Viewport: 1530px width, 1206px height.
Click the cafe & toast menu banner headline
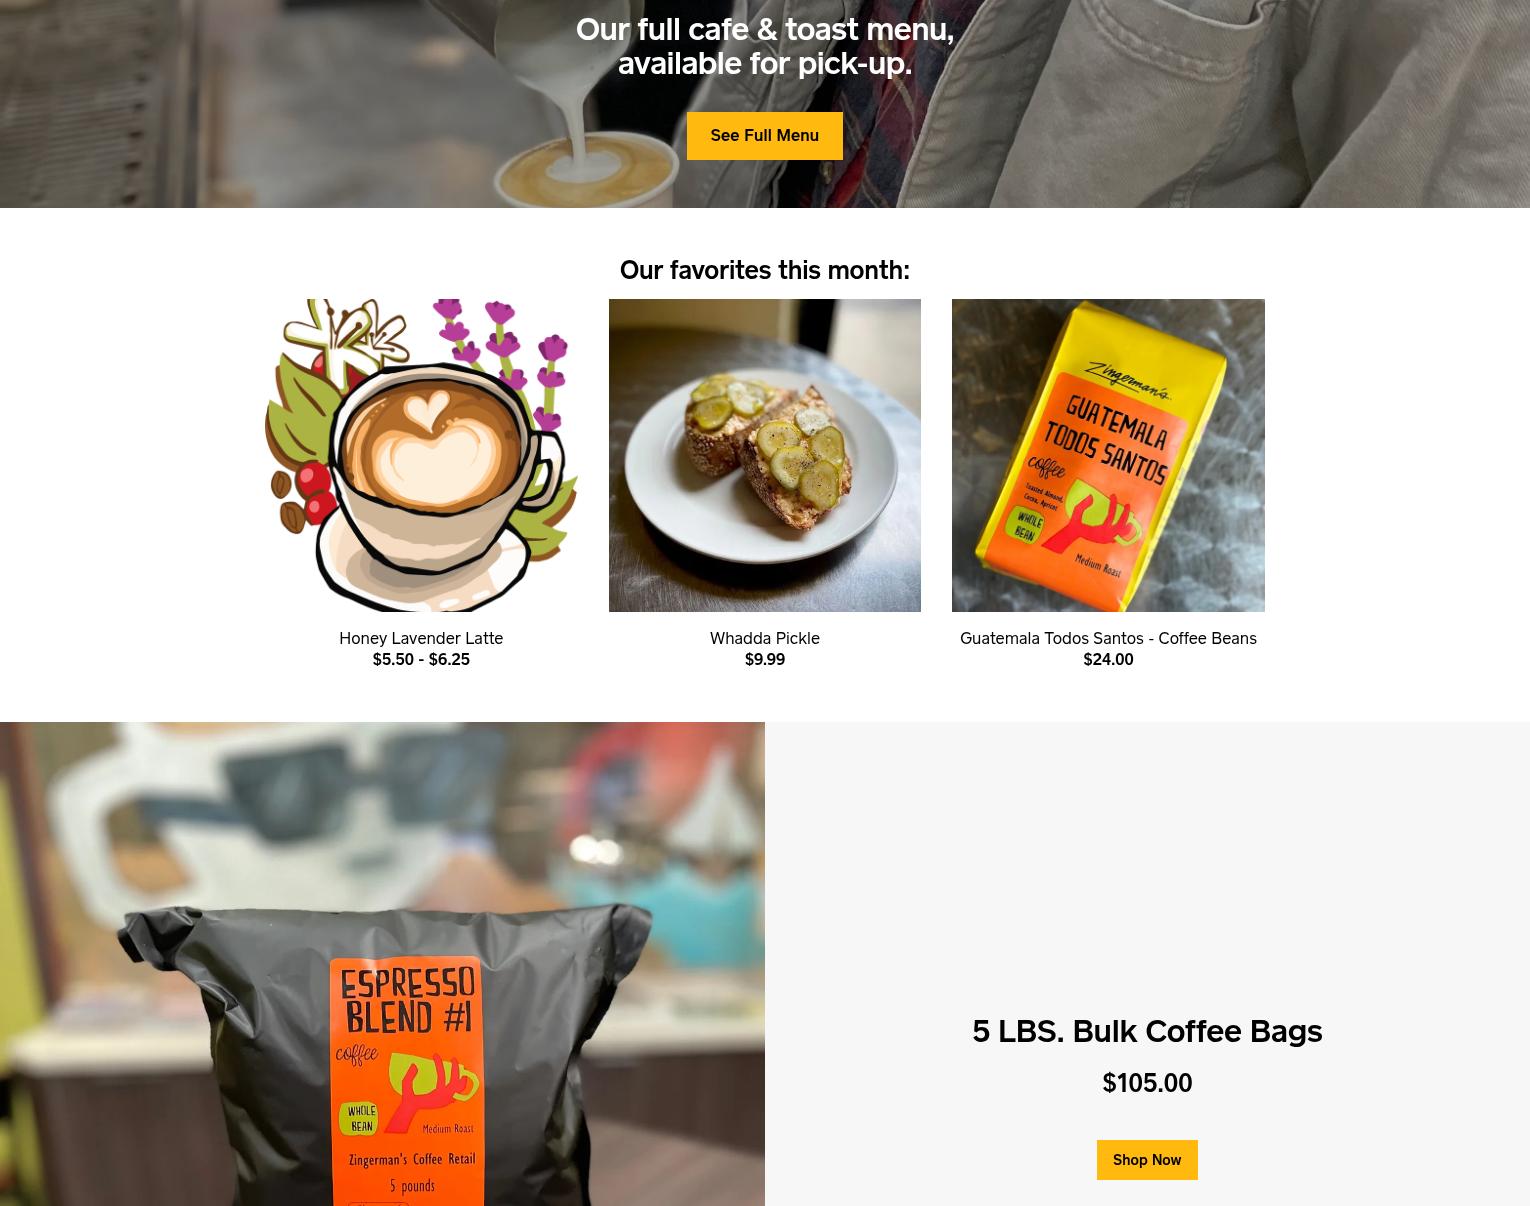click(765, 46)
